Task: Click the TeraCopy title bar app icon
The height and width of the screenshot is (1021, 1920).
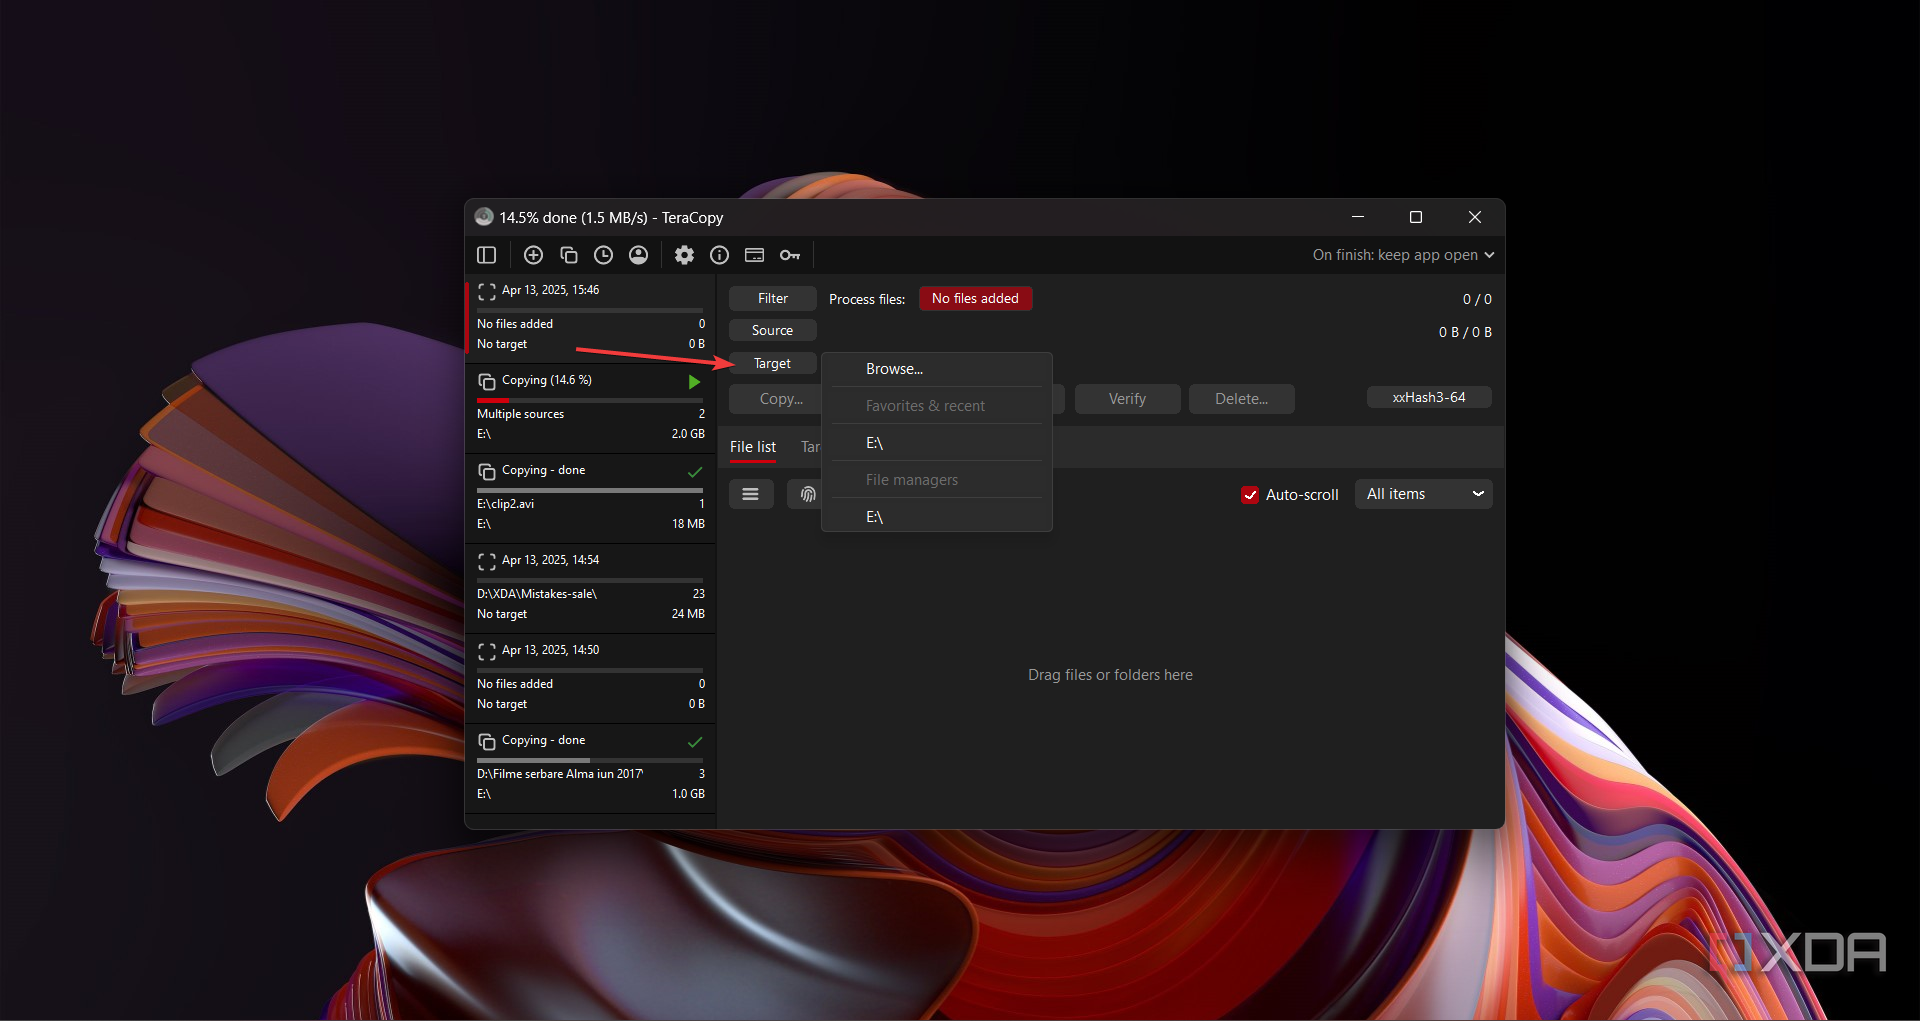Action: point(484,217)
